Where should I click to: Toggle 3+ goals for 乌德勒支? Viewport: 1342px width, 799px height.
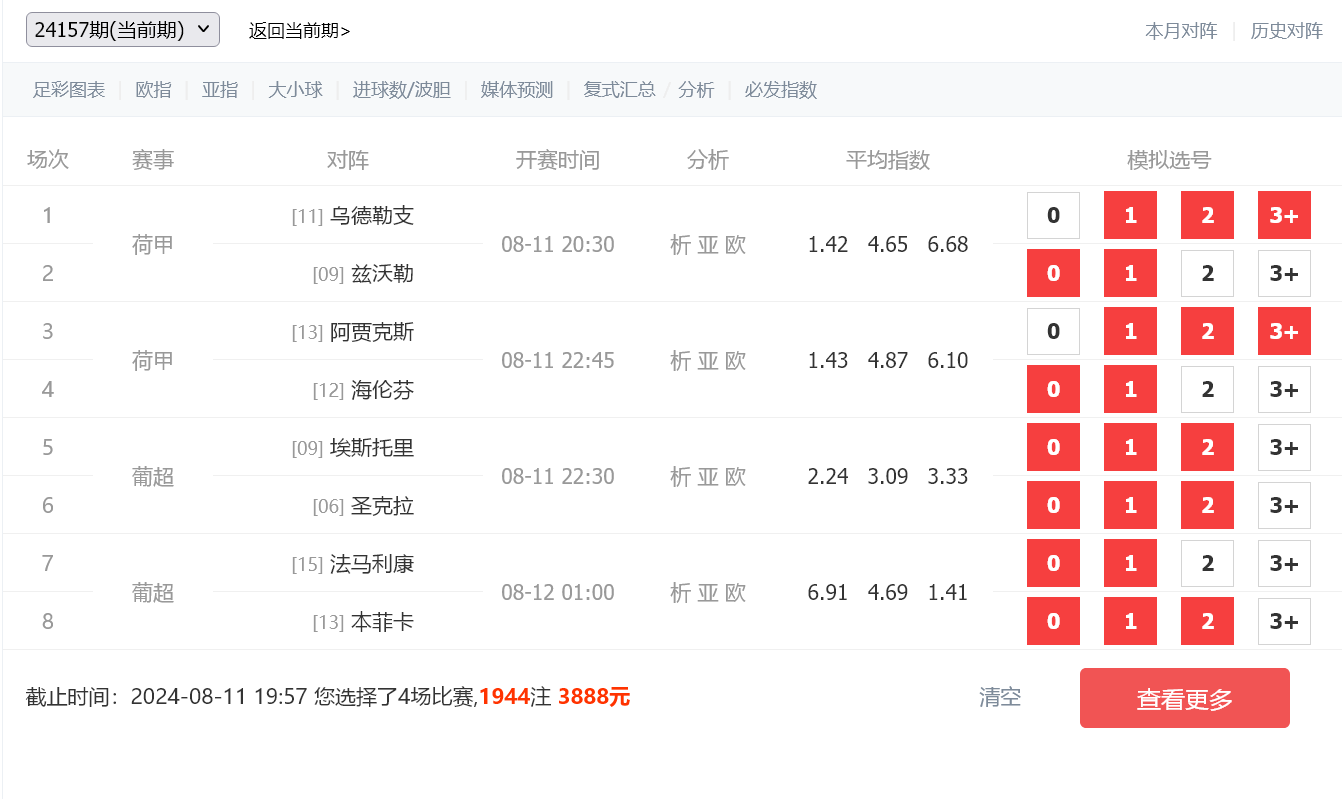(x=1284, y=216)
